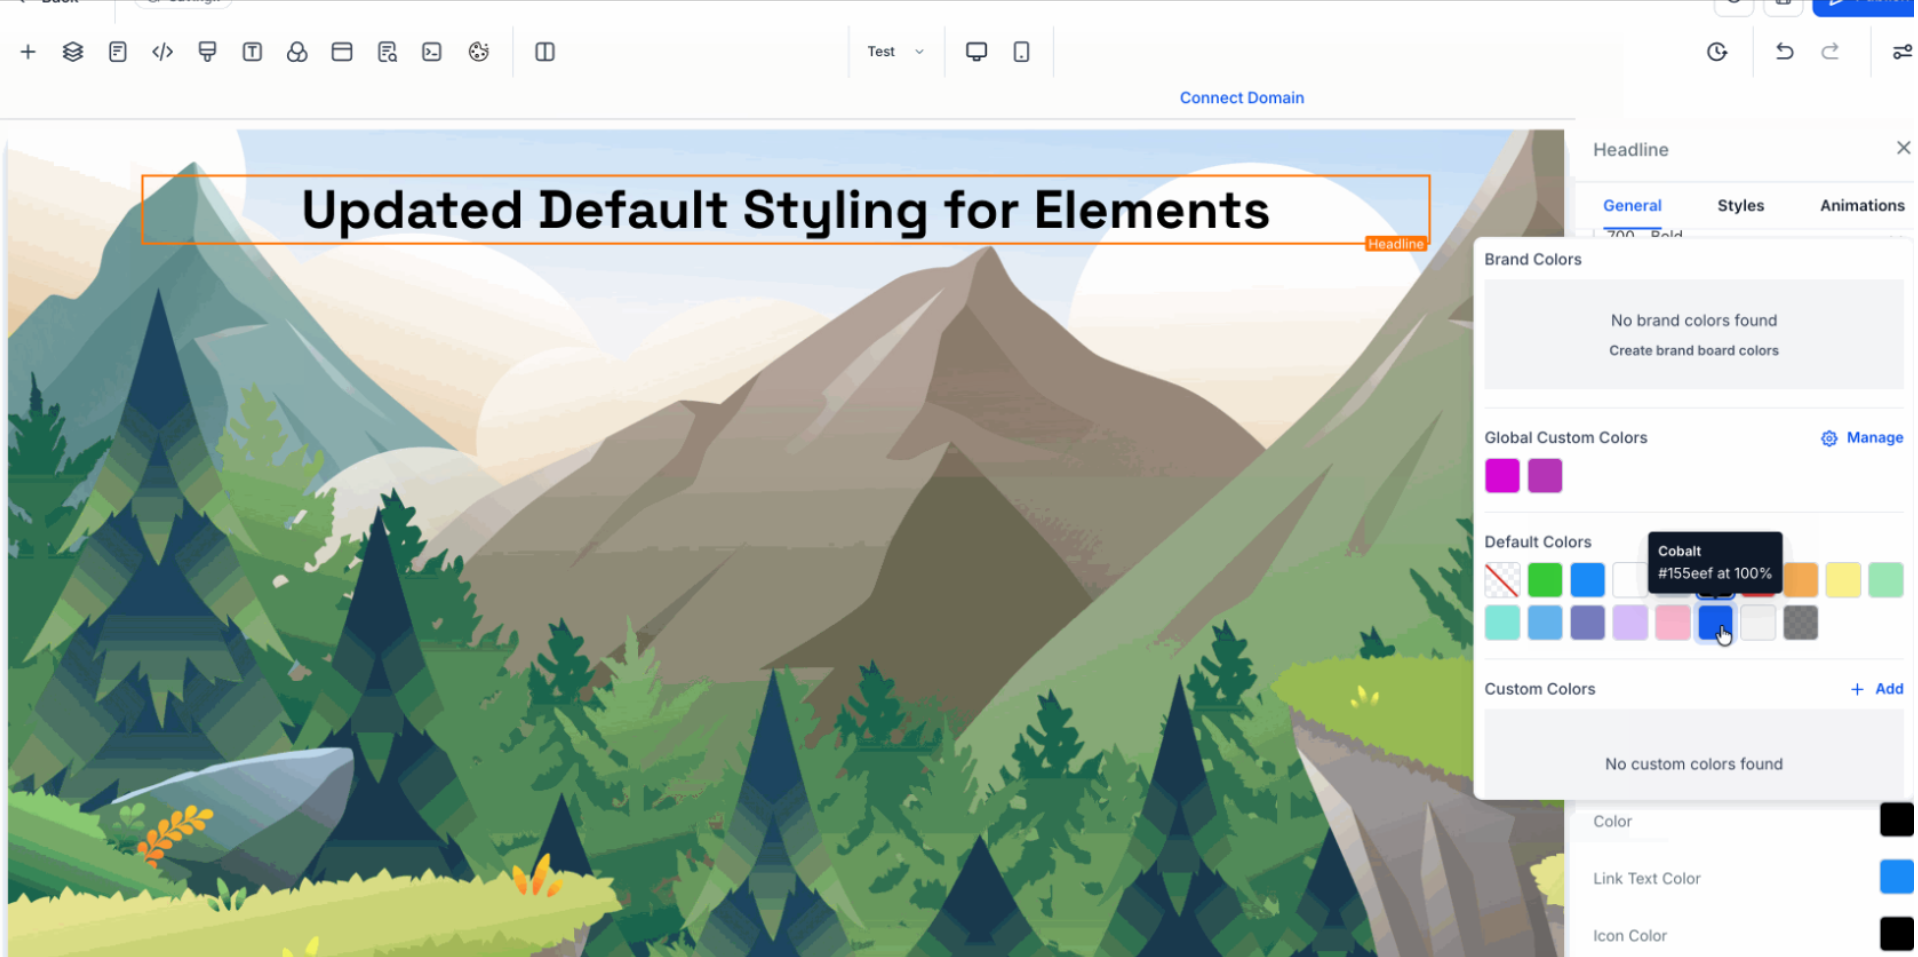The width and height of the screenshot is (1918, 957).
Task: Open the General tab
Action: point(1631,205)
